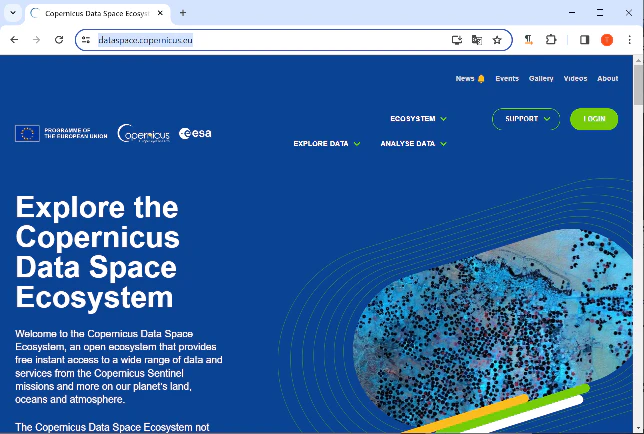Click the ESA logo
Viewport: 644px width, 434px height.
pos(195,133)
